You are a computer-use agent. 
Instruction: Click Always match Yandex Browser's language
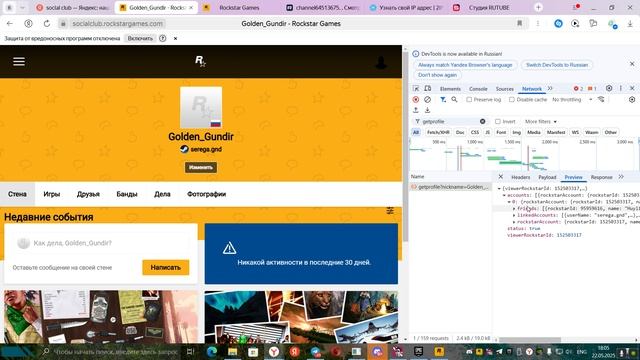pos(465,65)
